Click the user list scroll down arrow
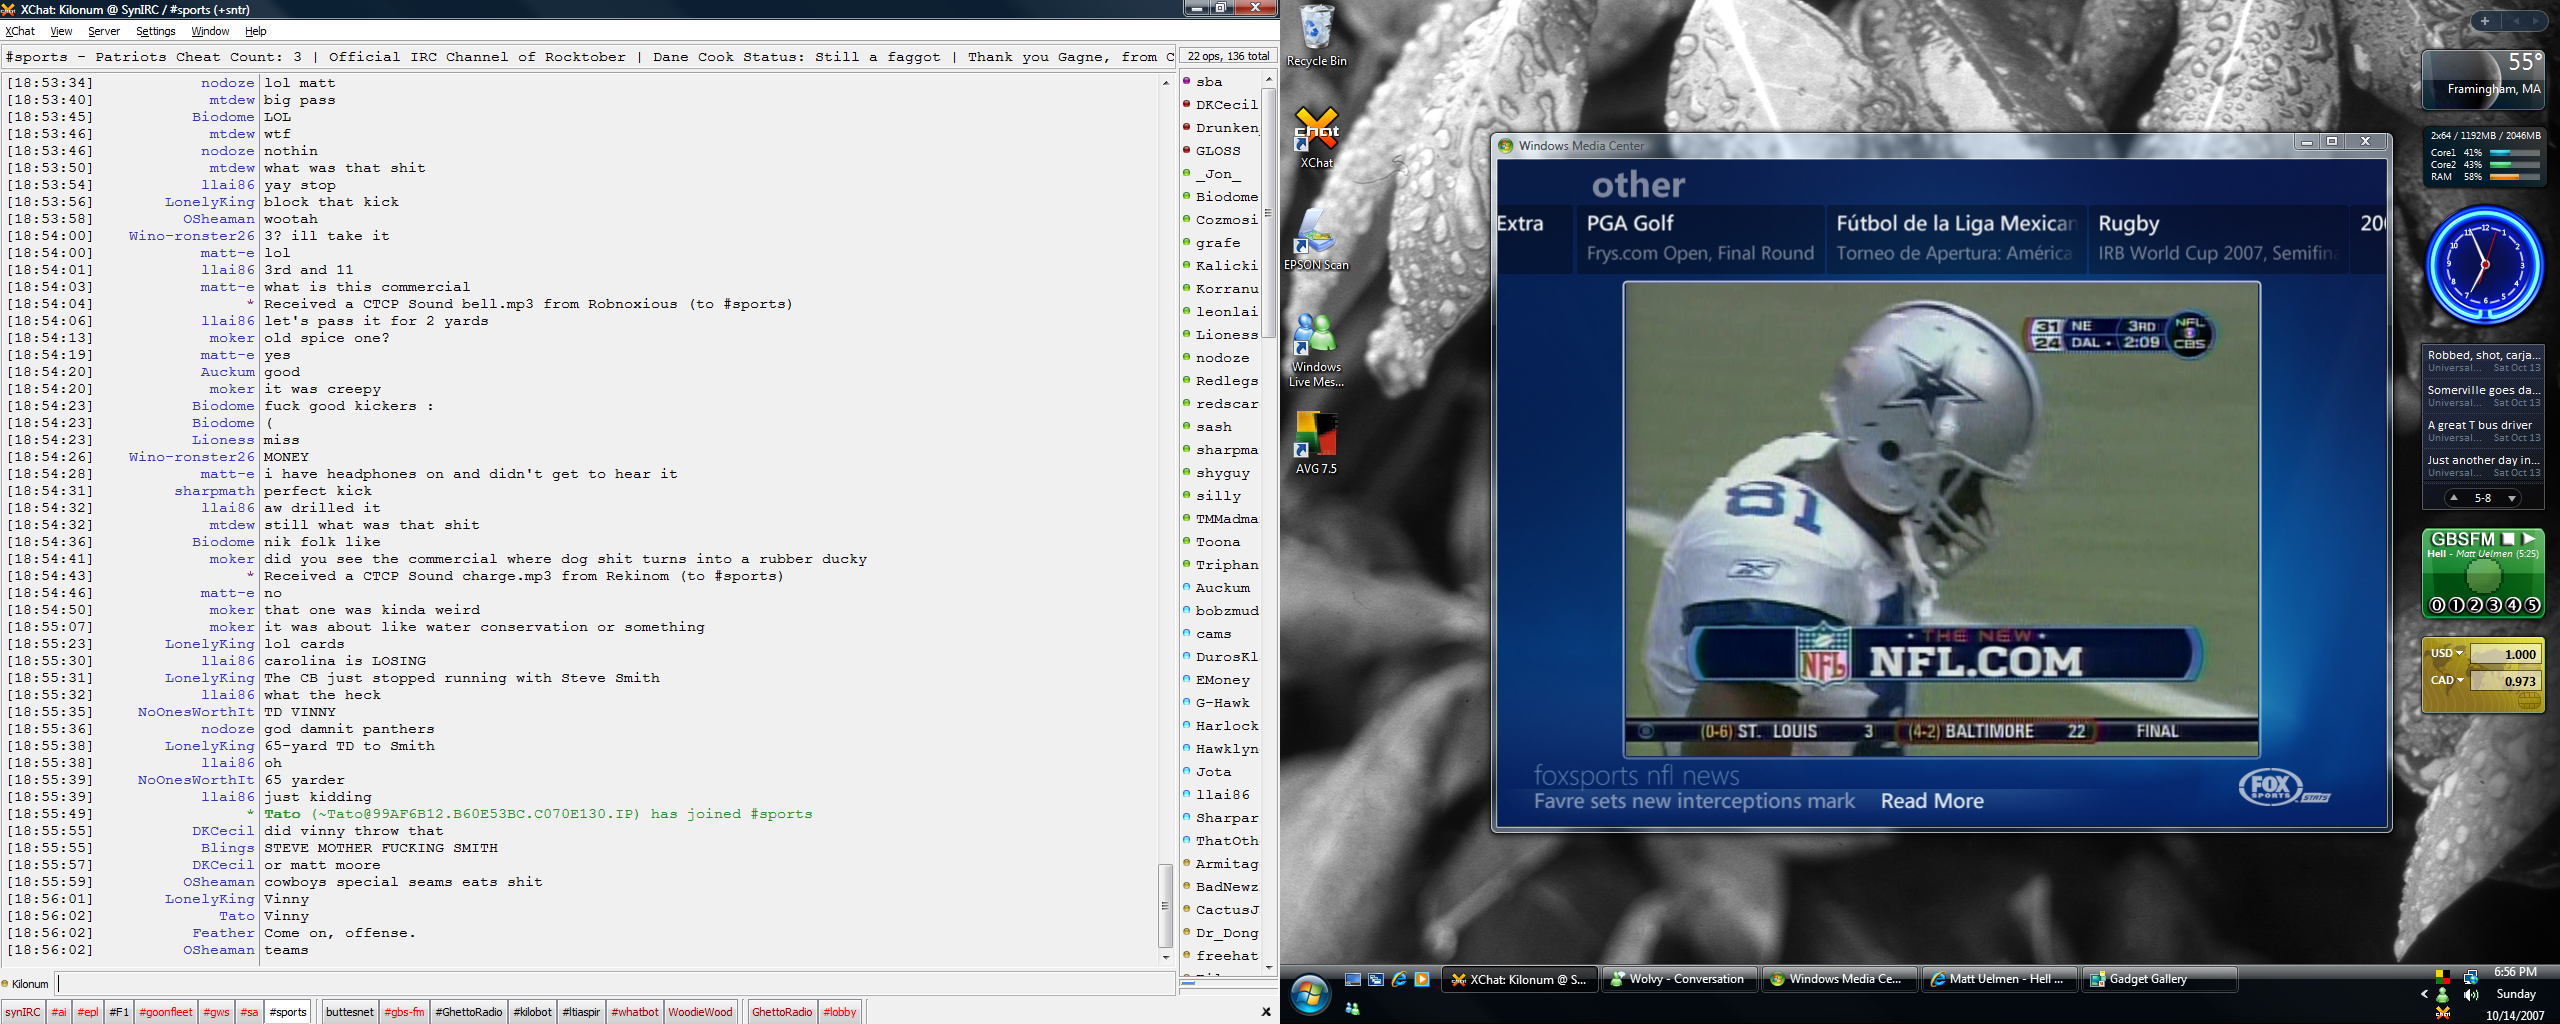 point(1269,967)
